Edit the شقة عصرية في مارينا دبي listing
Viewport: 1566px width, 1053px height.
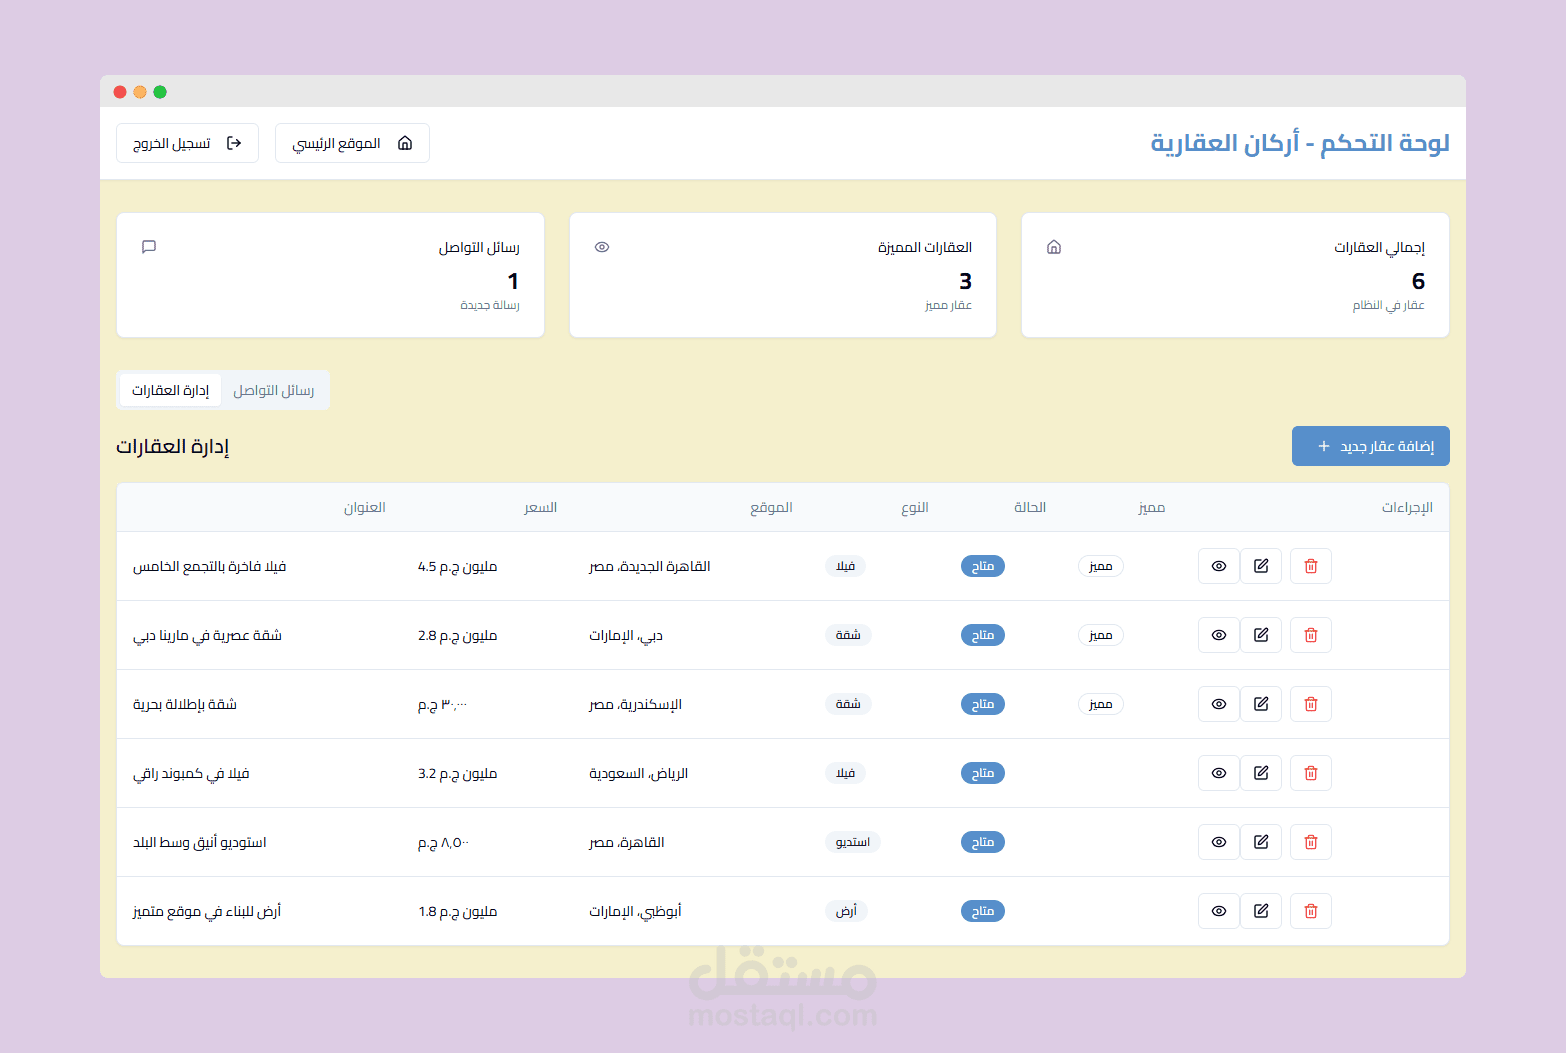[x=1261, y=635]
